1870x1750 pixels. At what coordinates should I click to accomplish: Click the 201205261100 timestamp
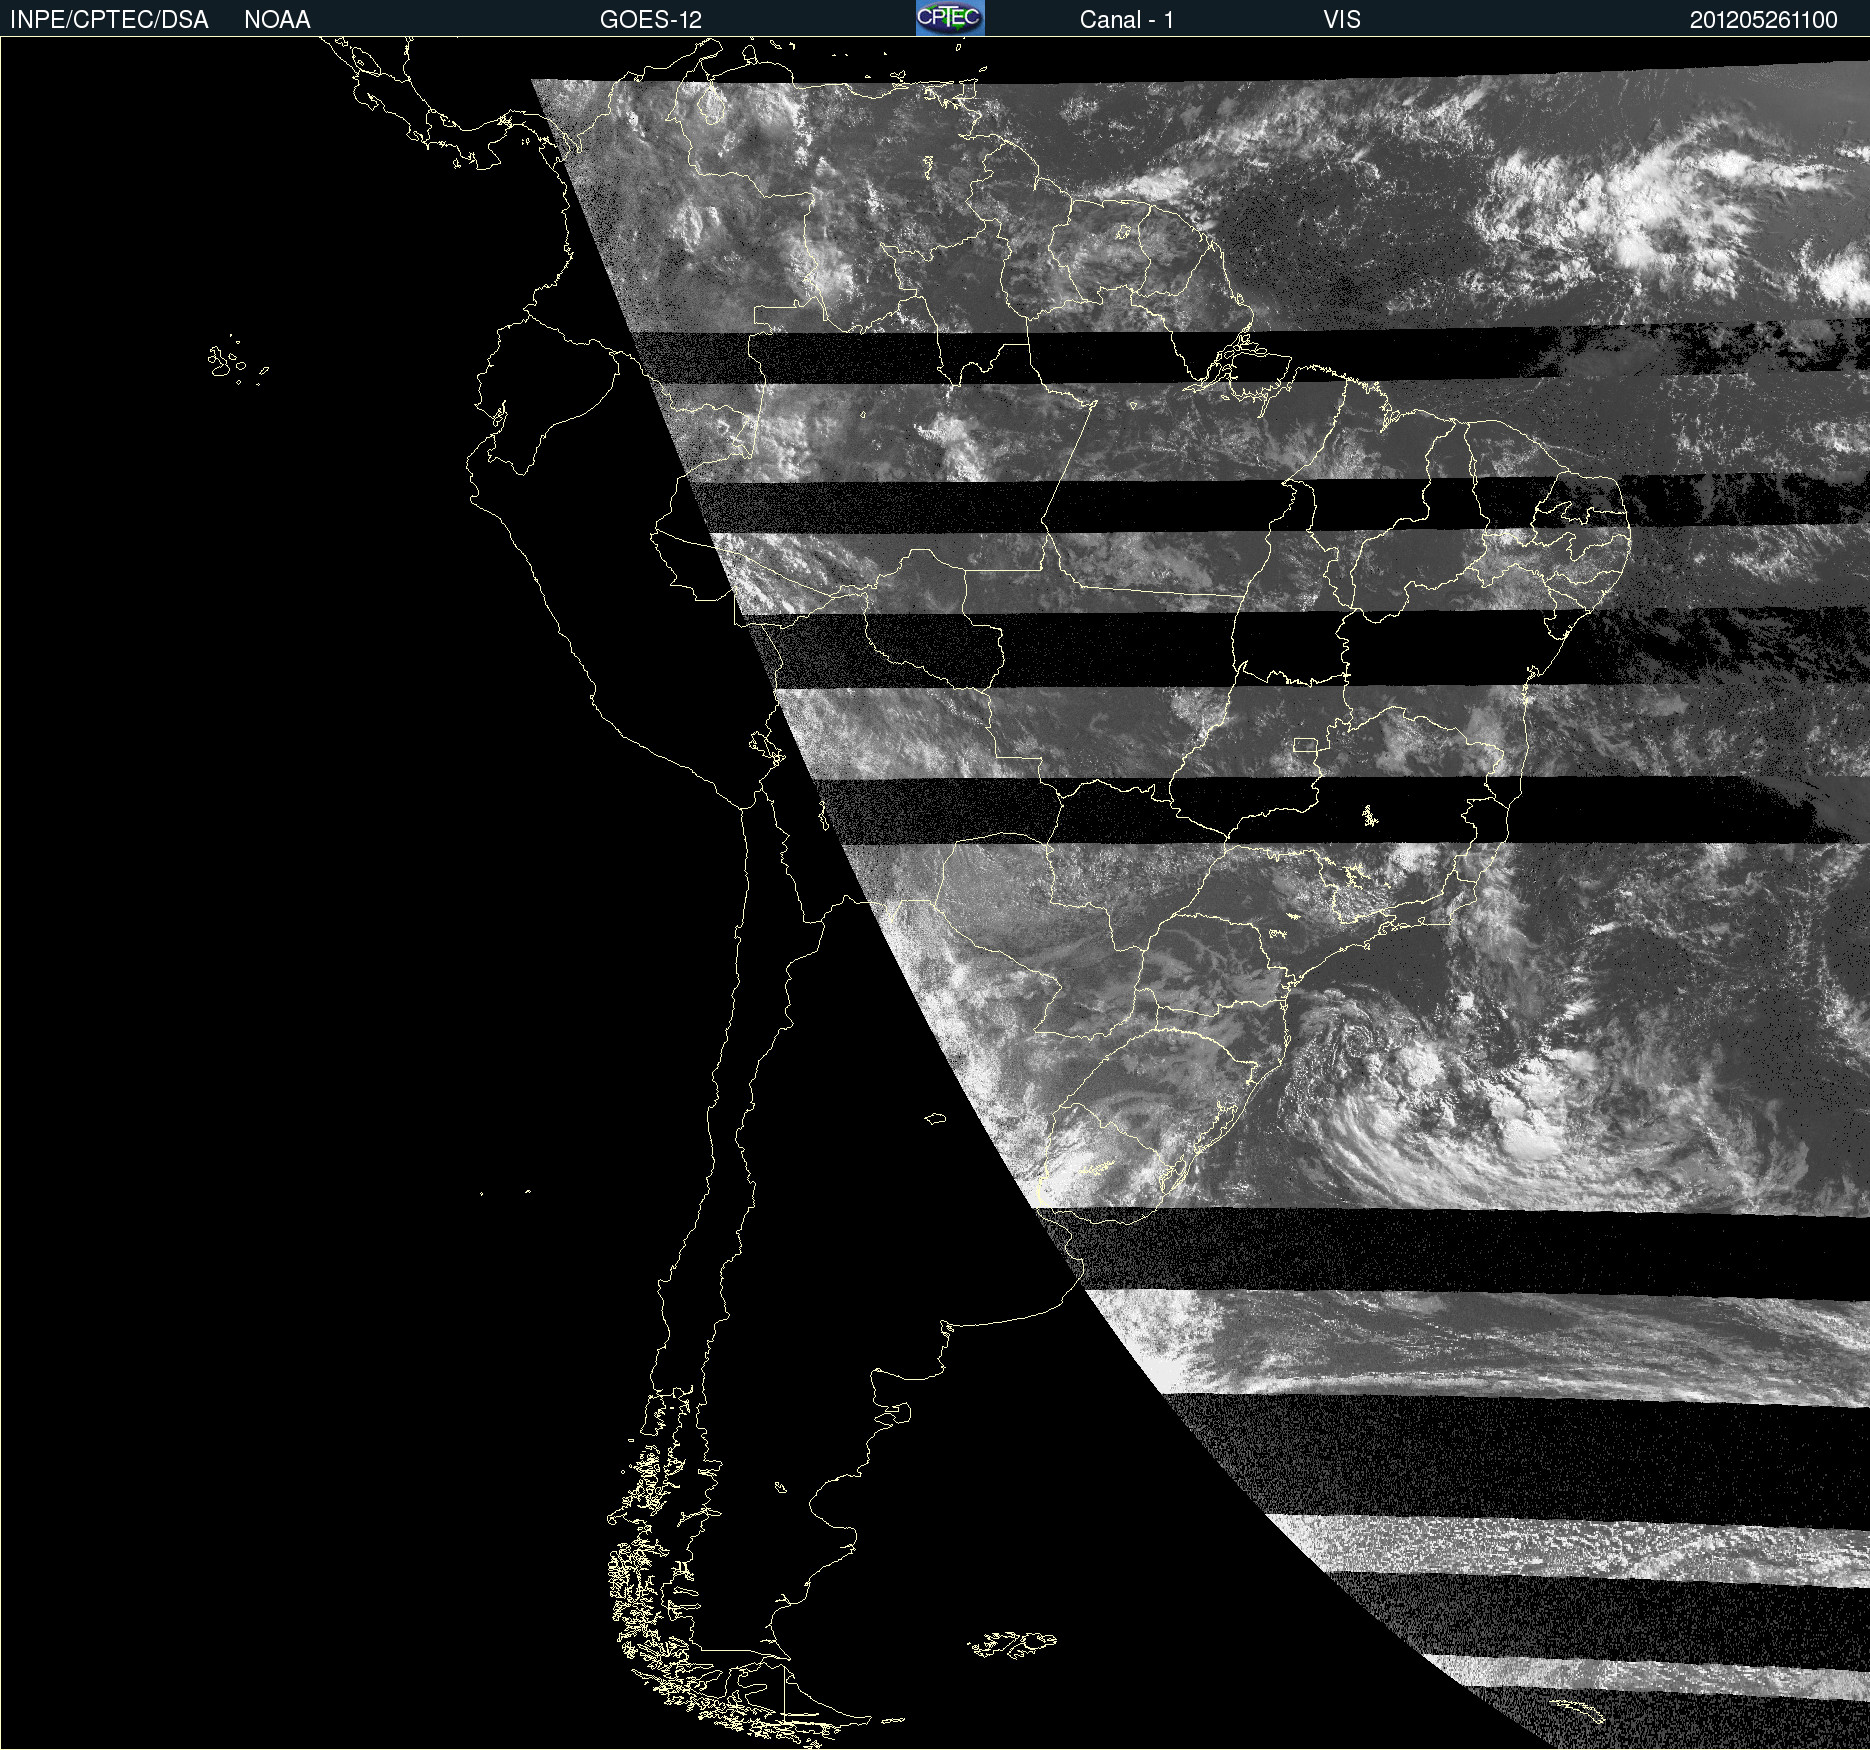[1764, 20]
